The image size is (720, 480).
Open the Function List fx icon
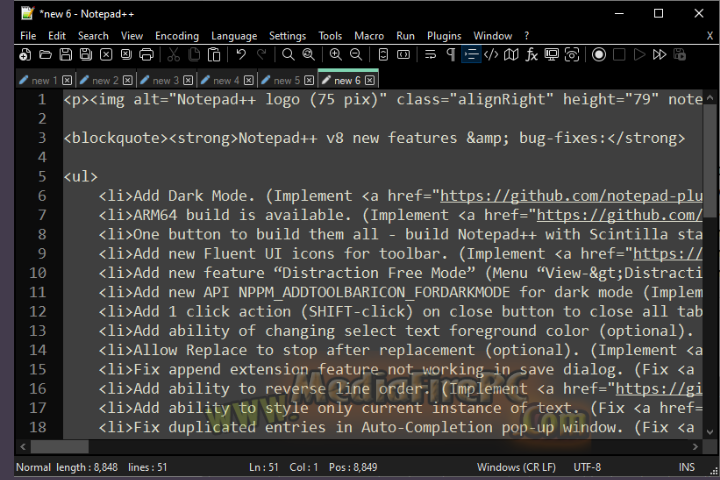pyautogui.click(x=531, y=55)
